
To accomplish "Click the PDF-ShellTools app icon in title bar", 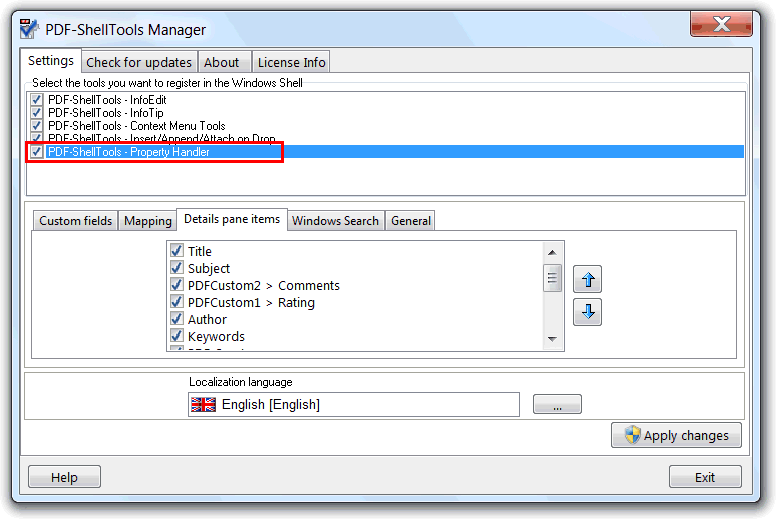I will (x=29, y=29).
